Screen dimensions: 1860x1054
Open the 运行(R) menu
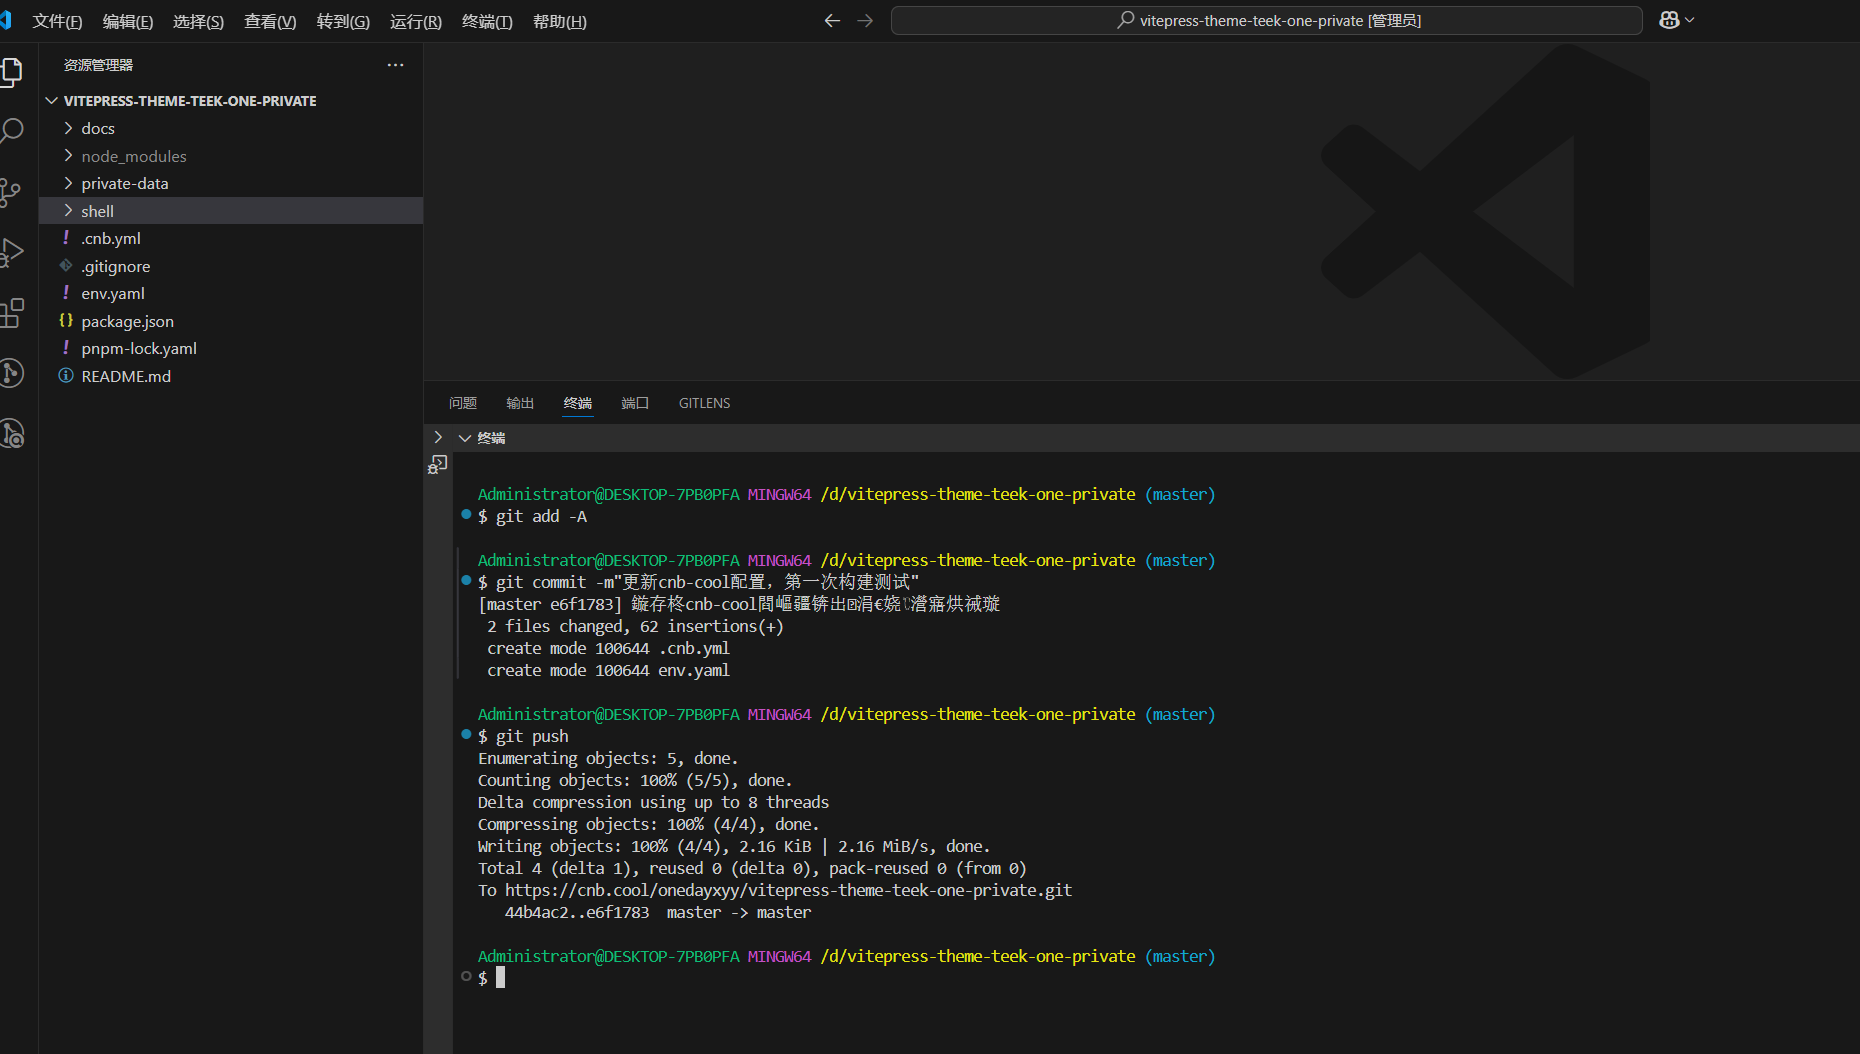[416, 21]
